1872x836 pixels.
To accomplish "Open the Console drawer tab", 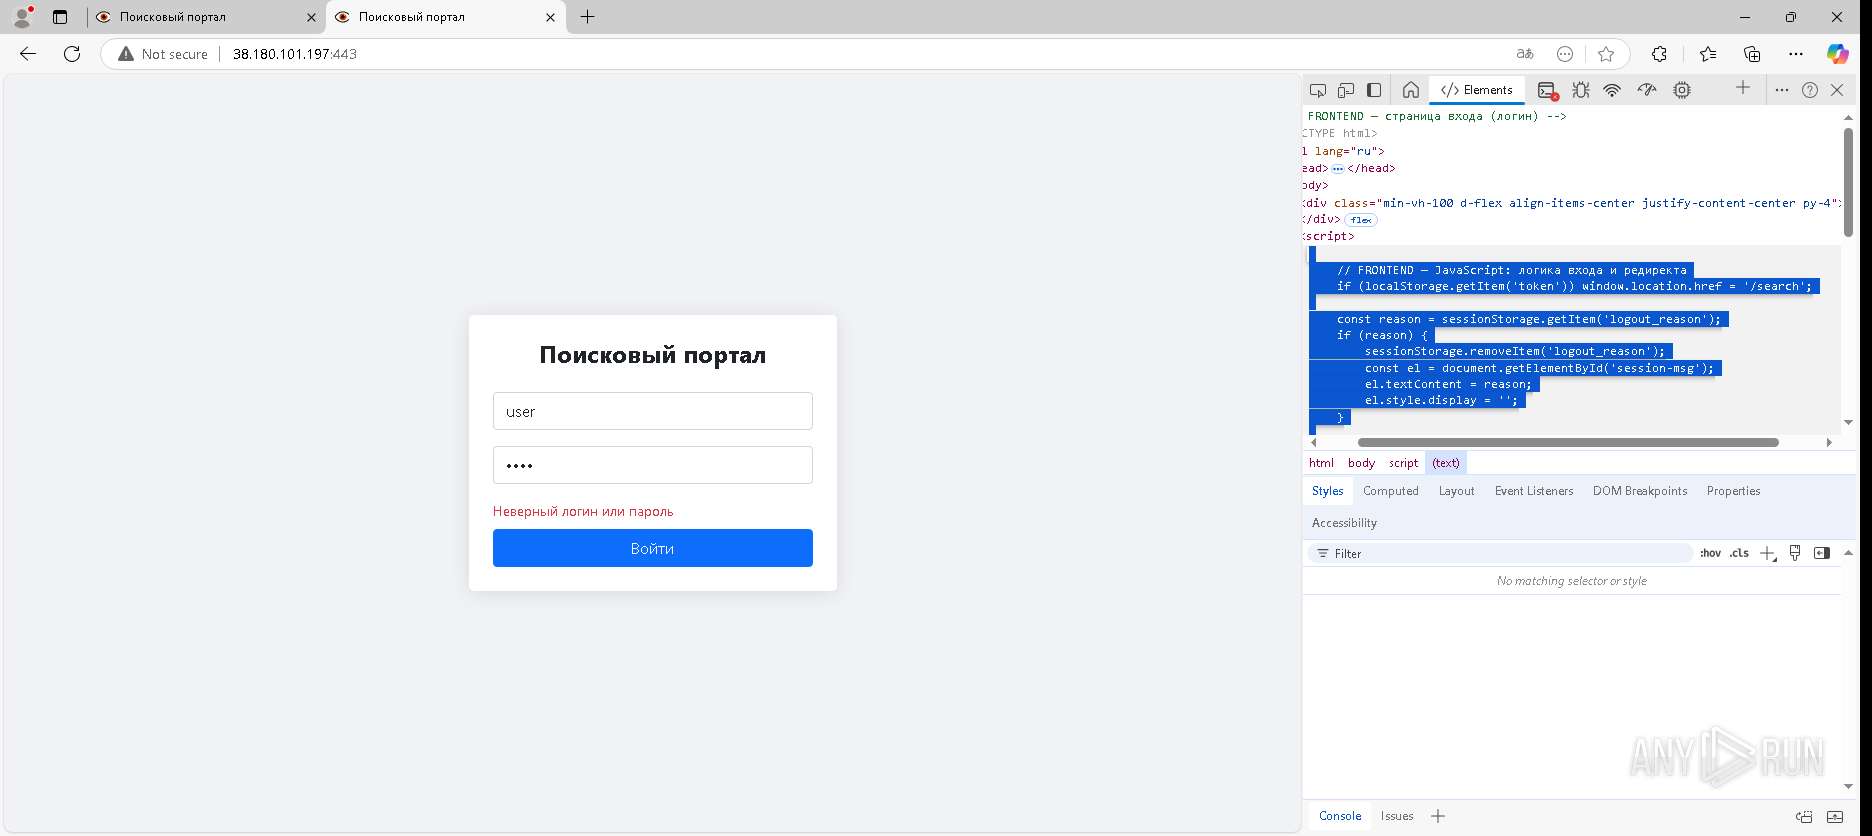I will [x=1340, y=816].
